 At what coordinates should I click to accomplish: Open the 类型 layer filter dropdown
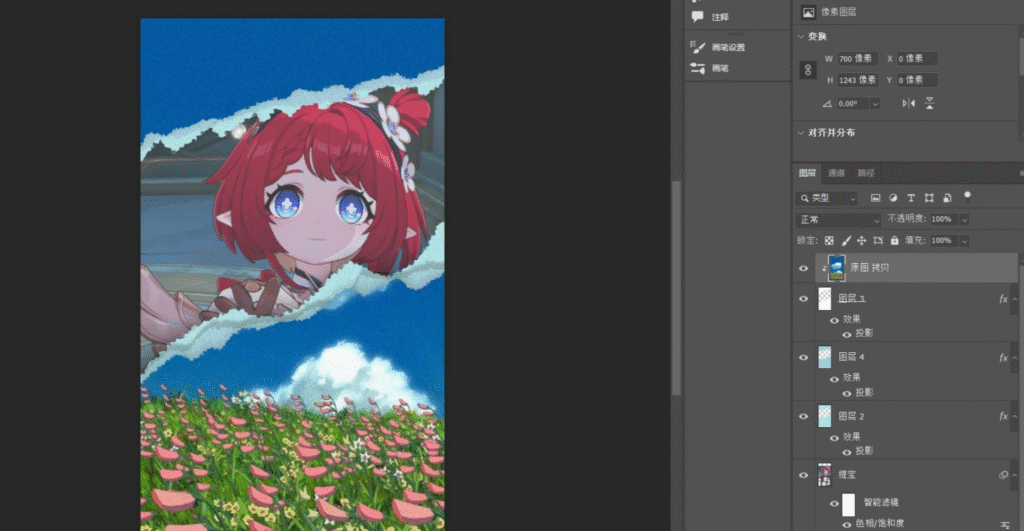827,198
